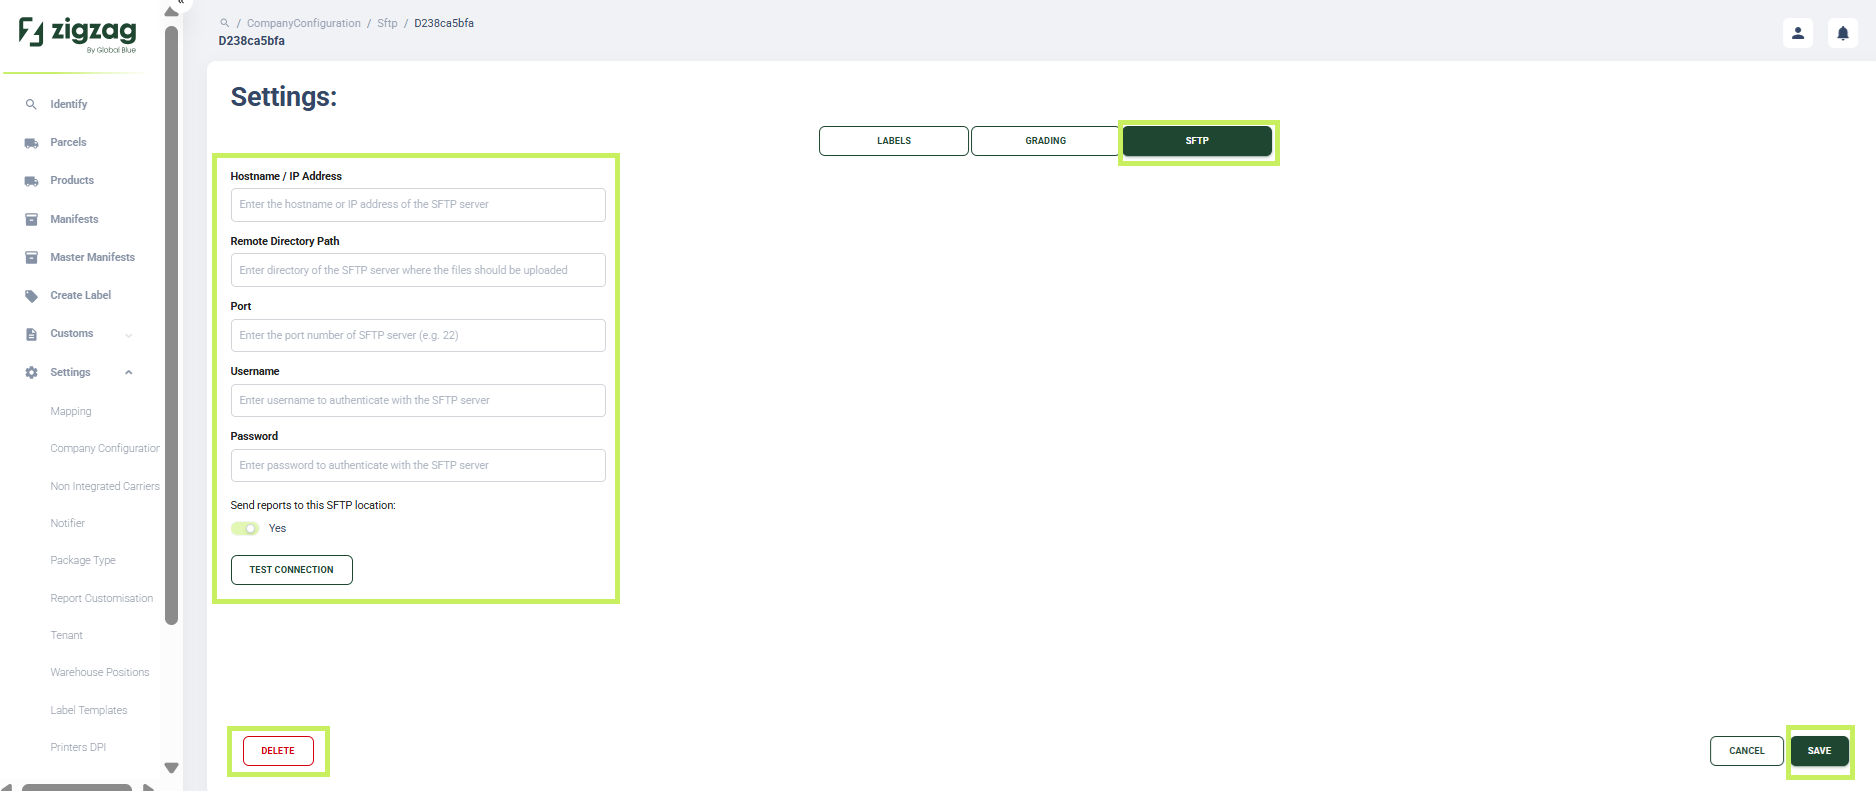Click the Parcels truck icon
The image size is (1876, 791).
31,143
